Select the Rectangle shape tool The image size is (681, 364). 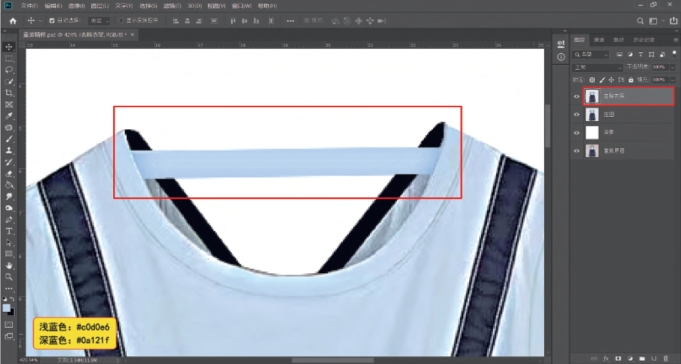9,254
